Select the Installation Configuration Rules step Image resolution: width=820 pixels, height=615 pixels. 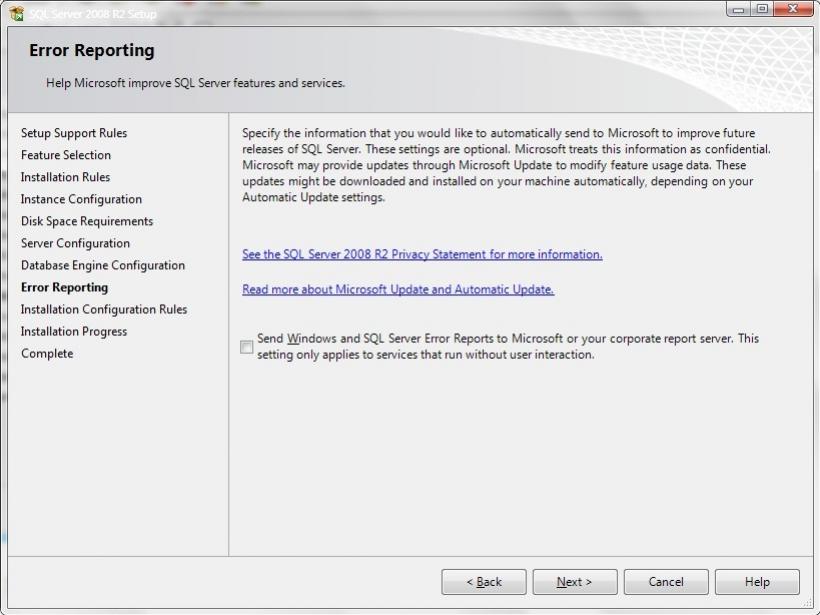(104, 309)
